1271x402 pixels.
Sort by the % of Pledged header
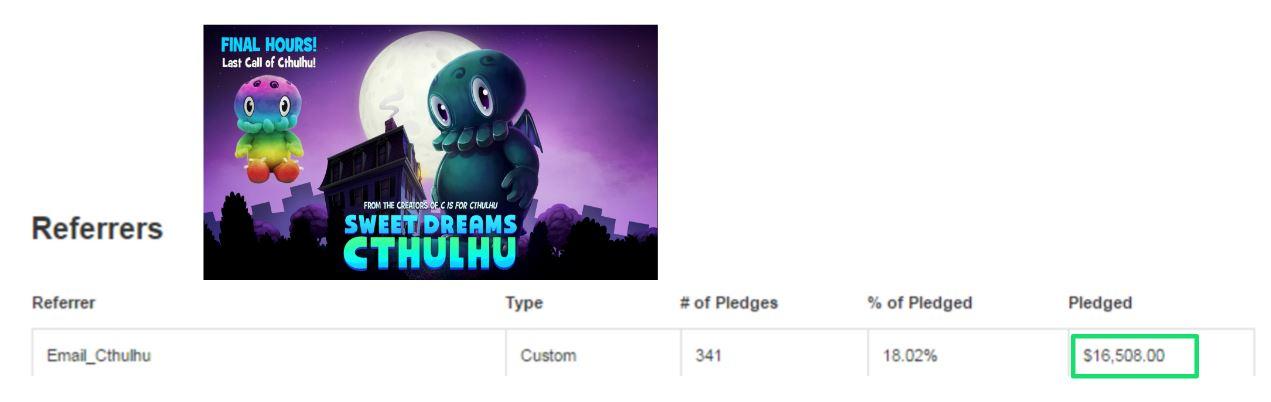[920, 303]
